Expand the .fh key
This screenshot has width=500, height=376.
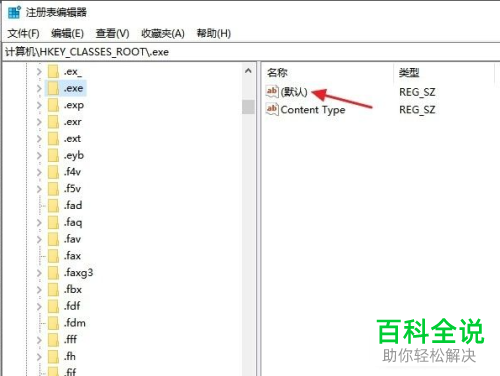click(x=39, y=356)
